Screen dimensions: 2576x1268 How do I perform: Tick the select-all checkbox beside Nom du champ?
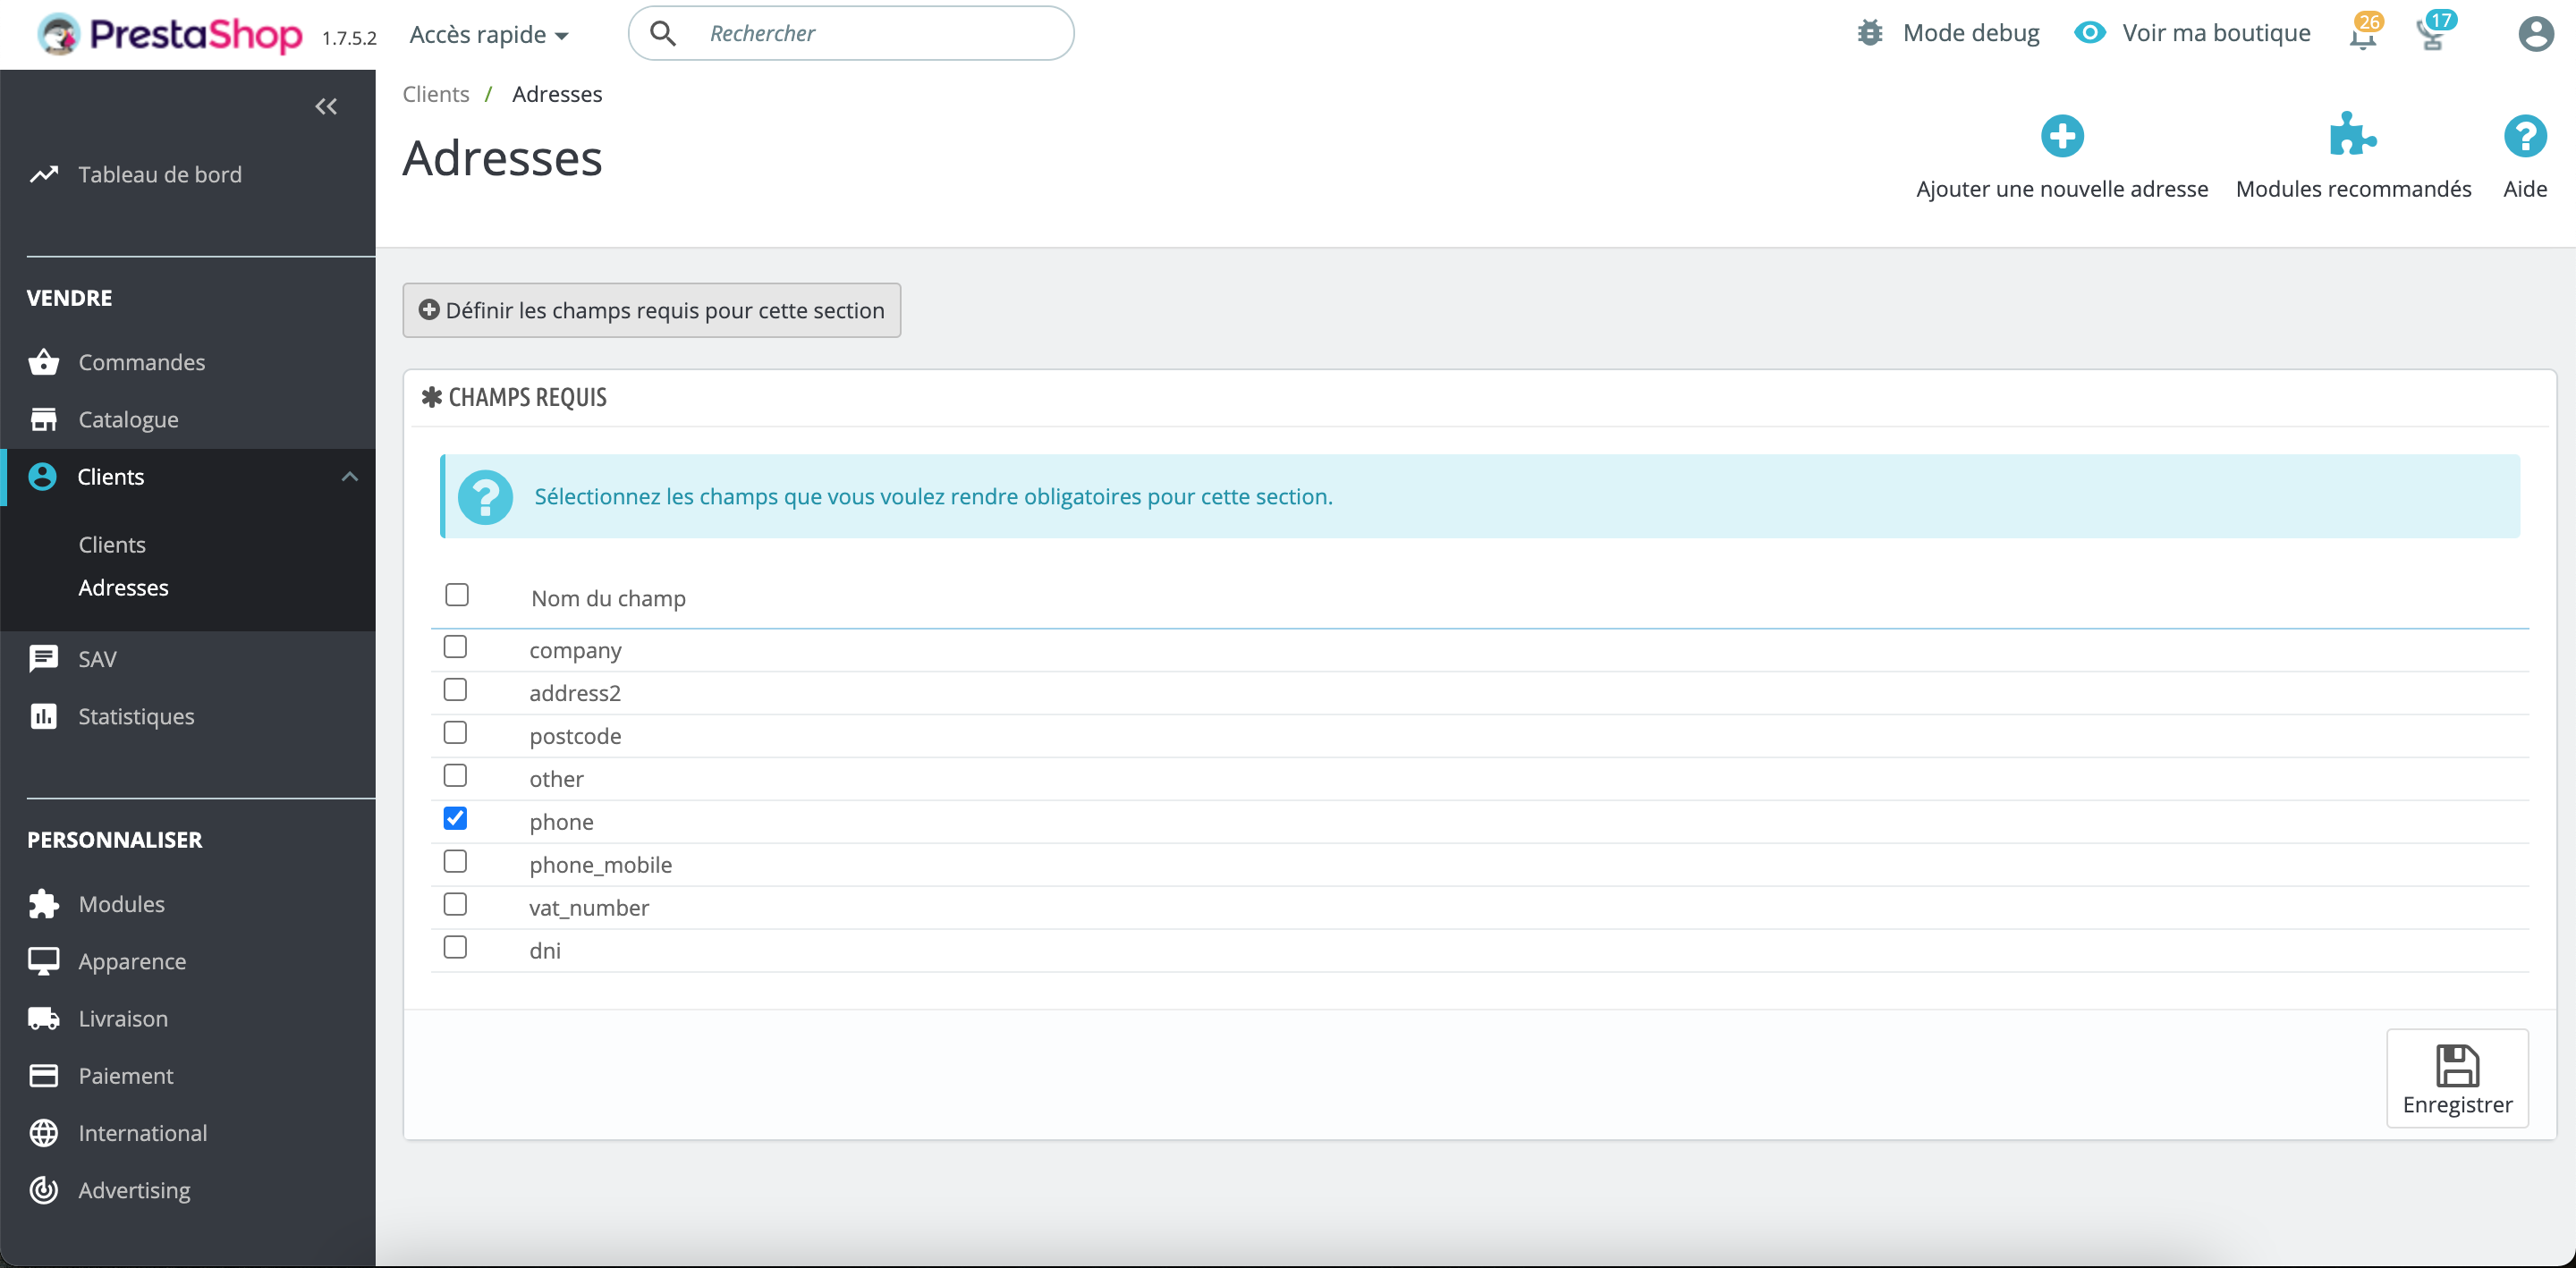coord(457,595)
